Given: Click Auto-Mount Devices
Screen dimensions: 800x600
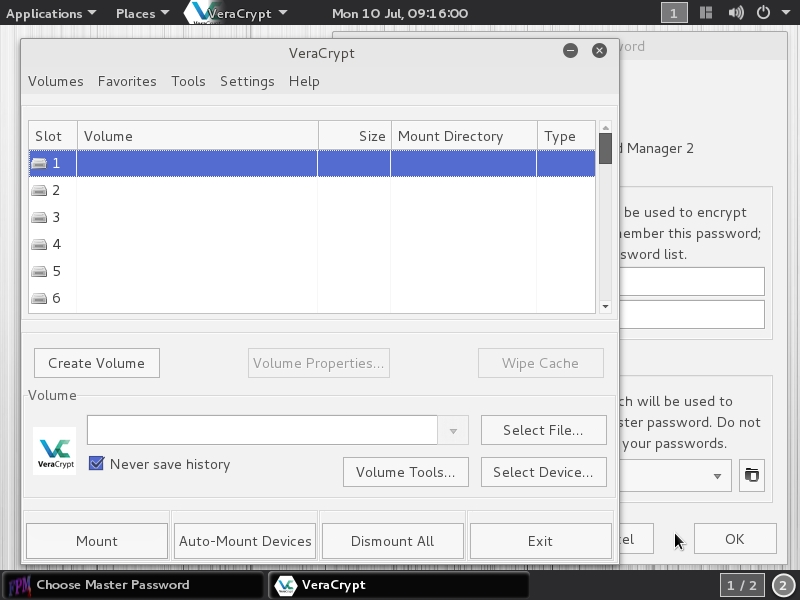Looking at the screenshot, I should tap(245, 541).
